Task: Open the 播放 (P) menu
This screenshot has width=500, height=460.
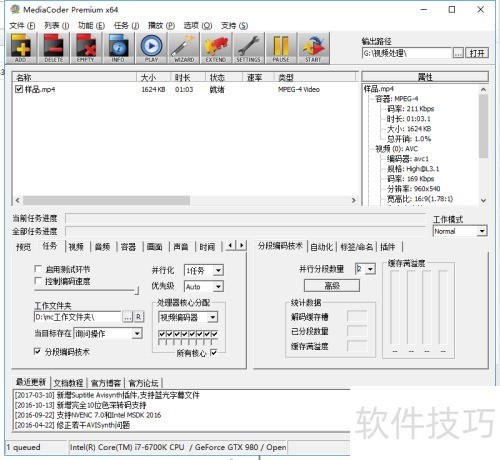Action: point(161,25)
